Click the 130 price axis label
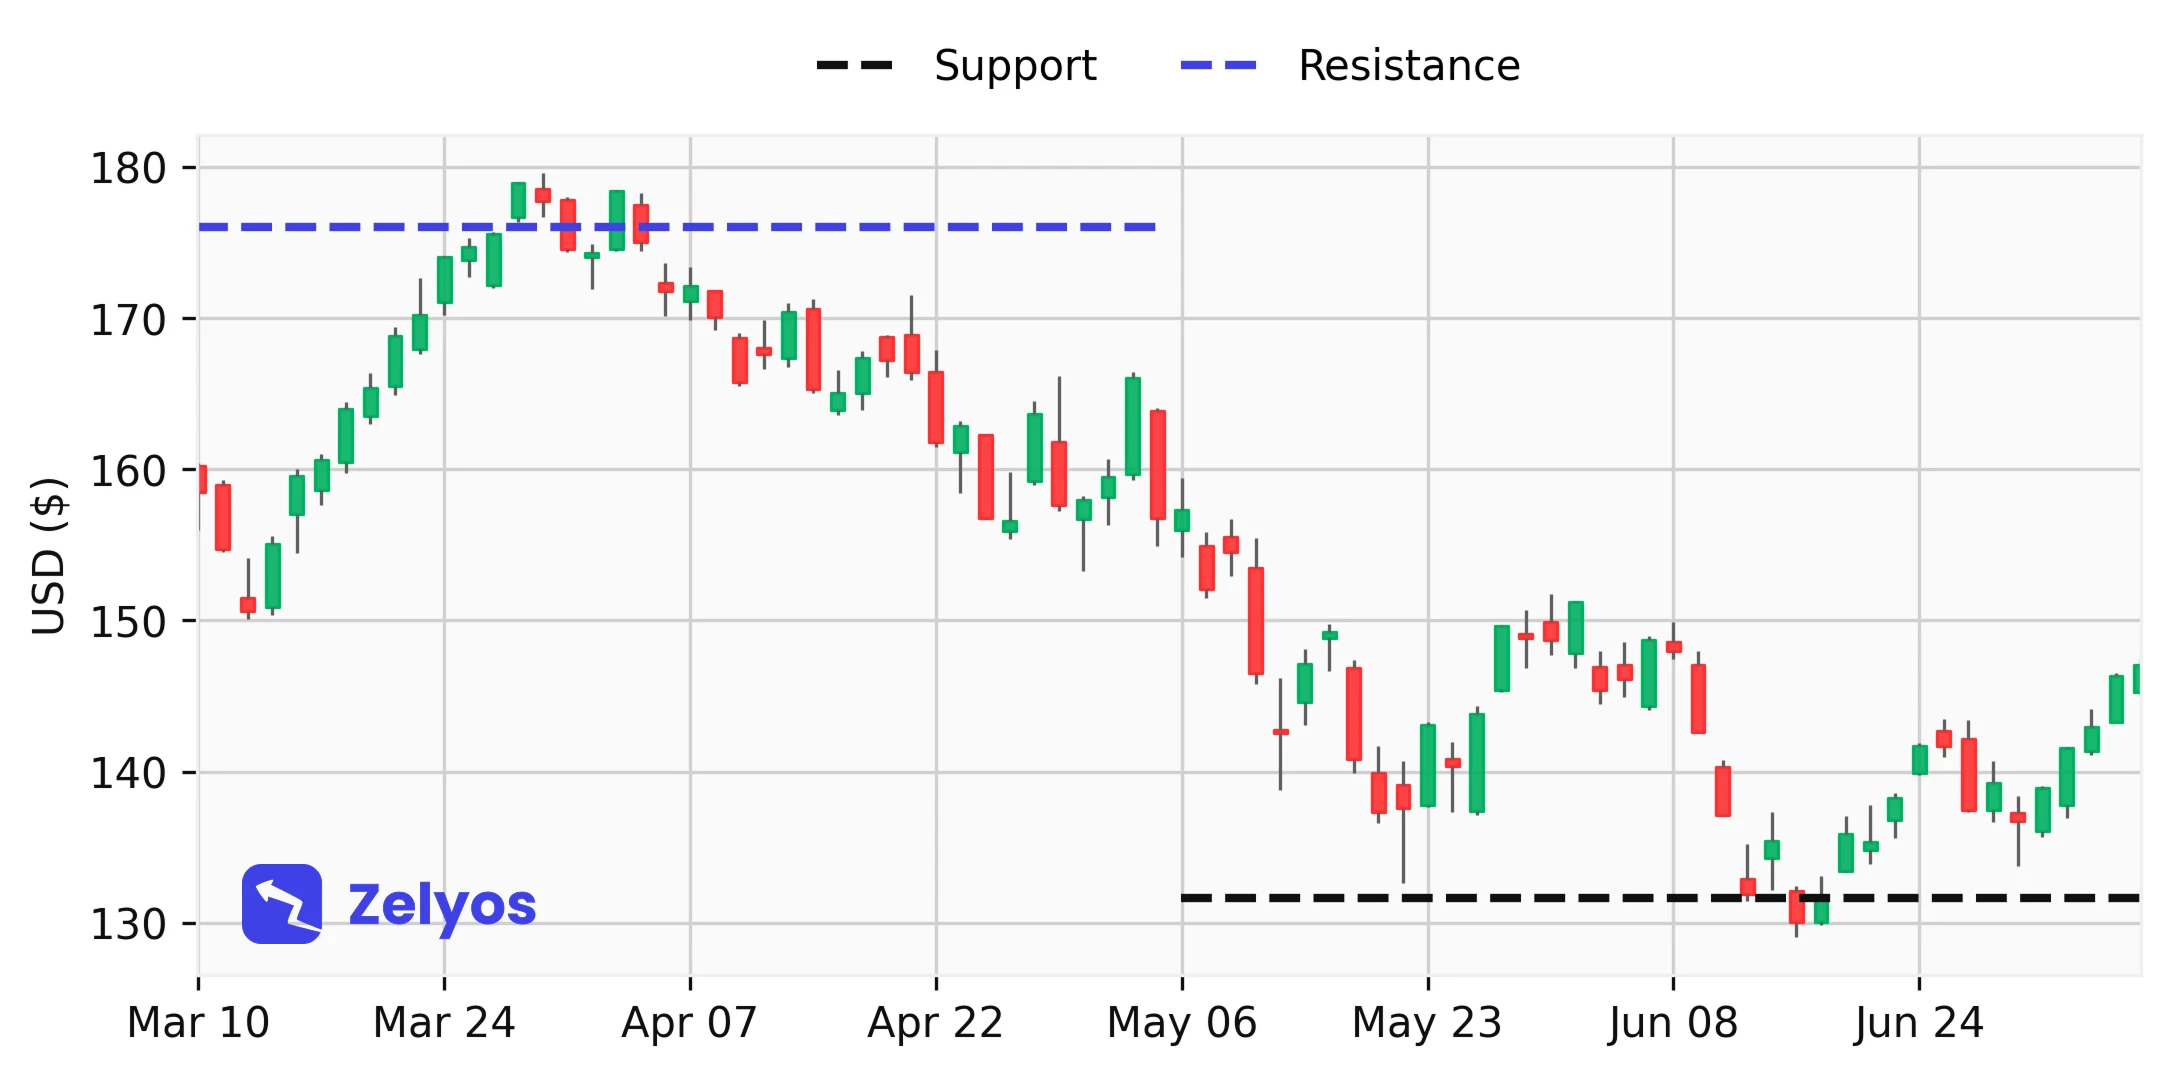This screenshot has width=2171, height=1076. click(128, 925)
